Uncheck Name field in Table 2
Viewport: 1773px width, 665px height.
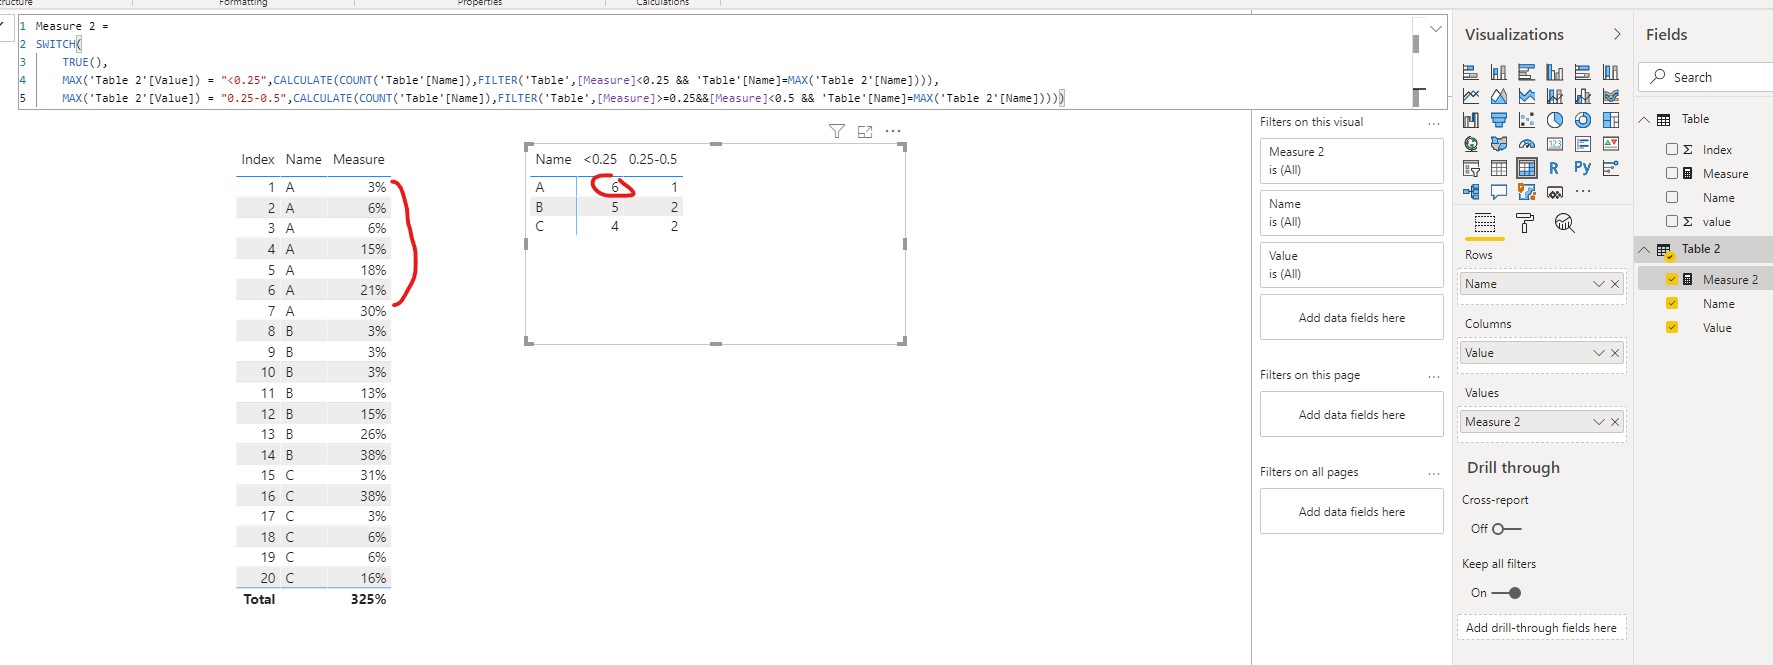(1671, 303)
